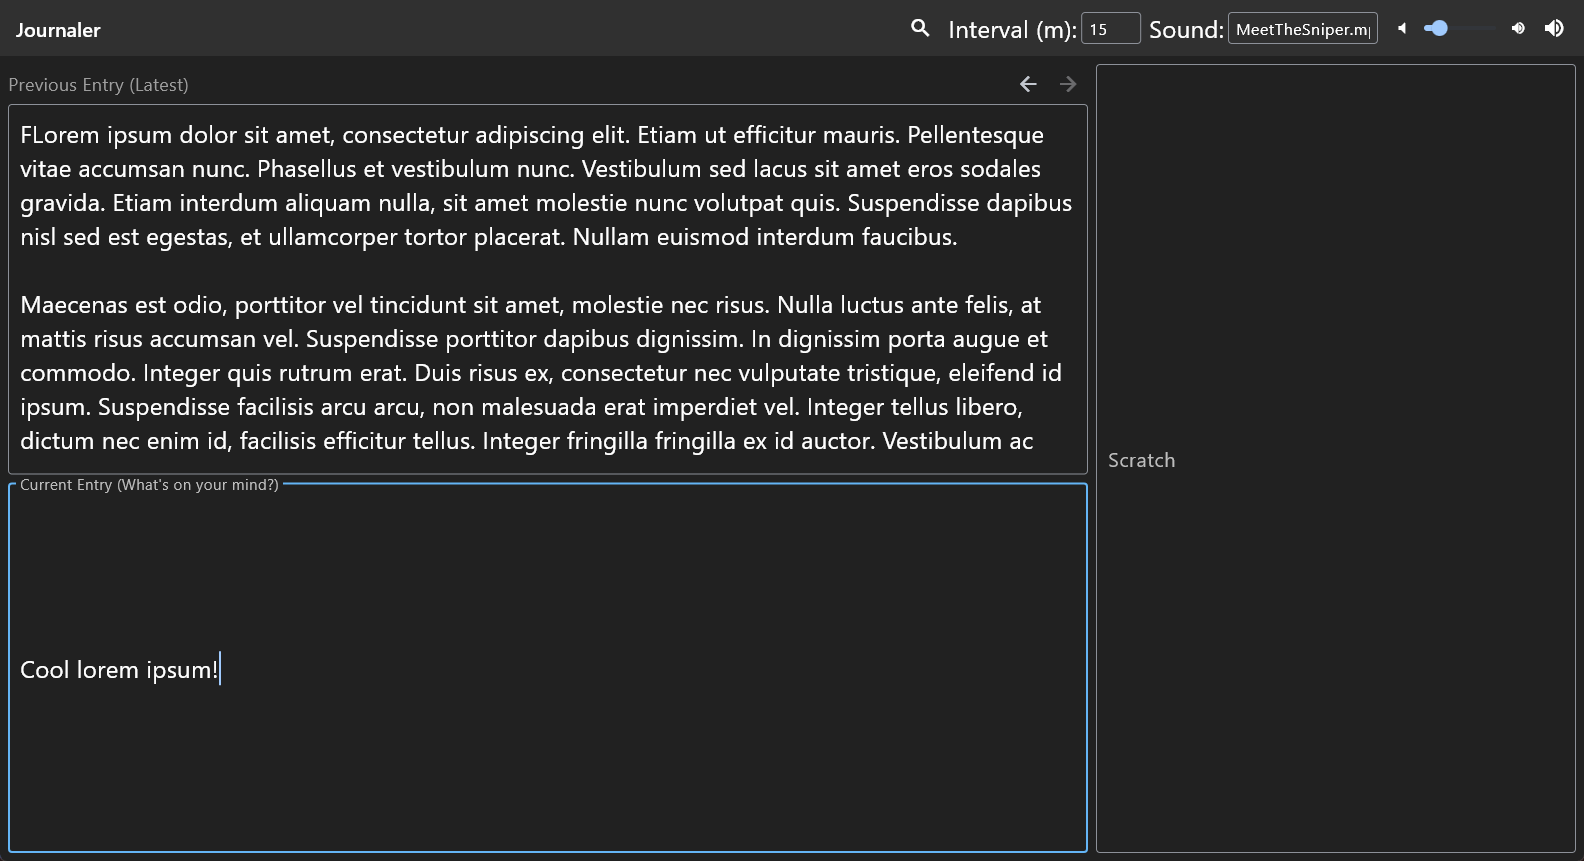Place cursor after "Cool lorem ipsum!" text
The image size is (1584, 861).
pos(219,670)
